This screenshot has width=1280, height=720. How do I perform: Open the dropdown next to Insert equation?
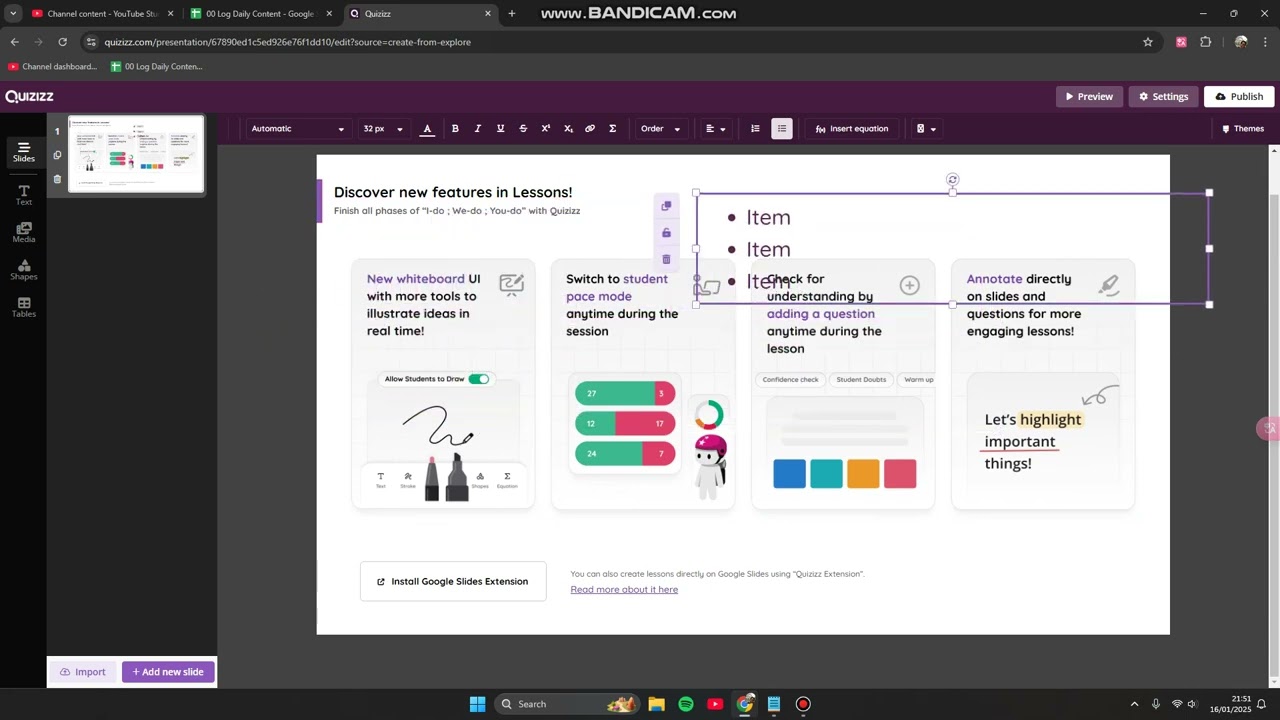(x=926, y=128)
